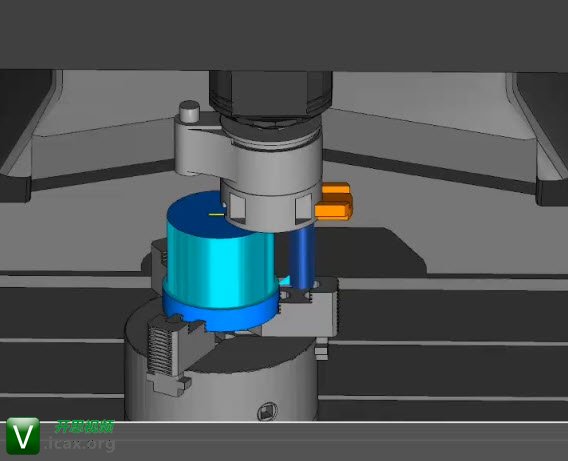Click the yellow marker on workpiece top
Screen dimensions: 568x461
click(216, 214)
